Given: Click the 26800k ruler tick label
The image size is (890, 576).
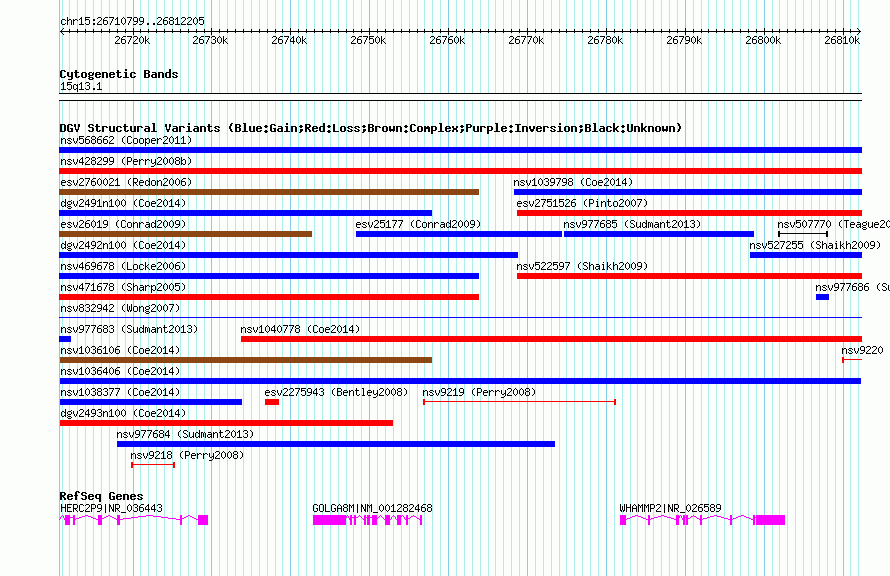Looking at the screenshot, I should click(763, 40).
